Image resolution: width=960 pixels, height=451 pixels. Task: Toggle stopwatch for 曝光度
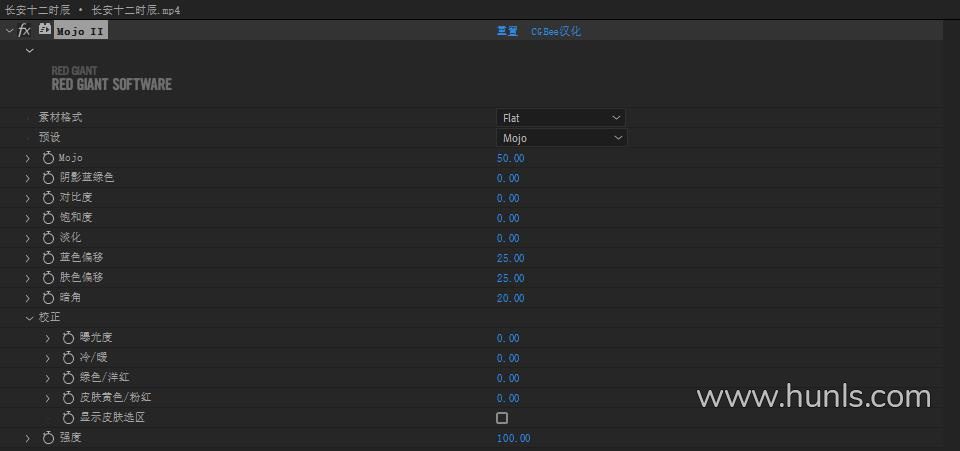point(69,338)
